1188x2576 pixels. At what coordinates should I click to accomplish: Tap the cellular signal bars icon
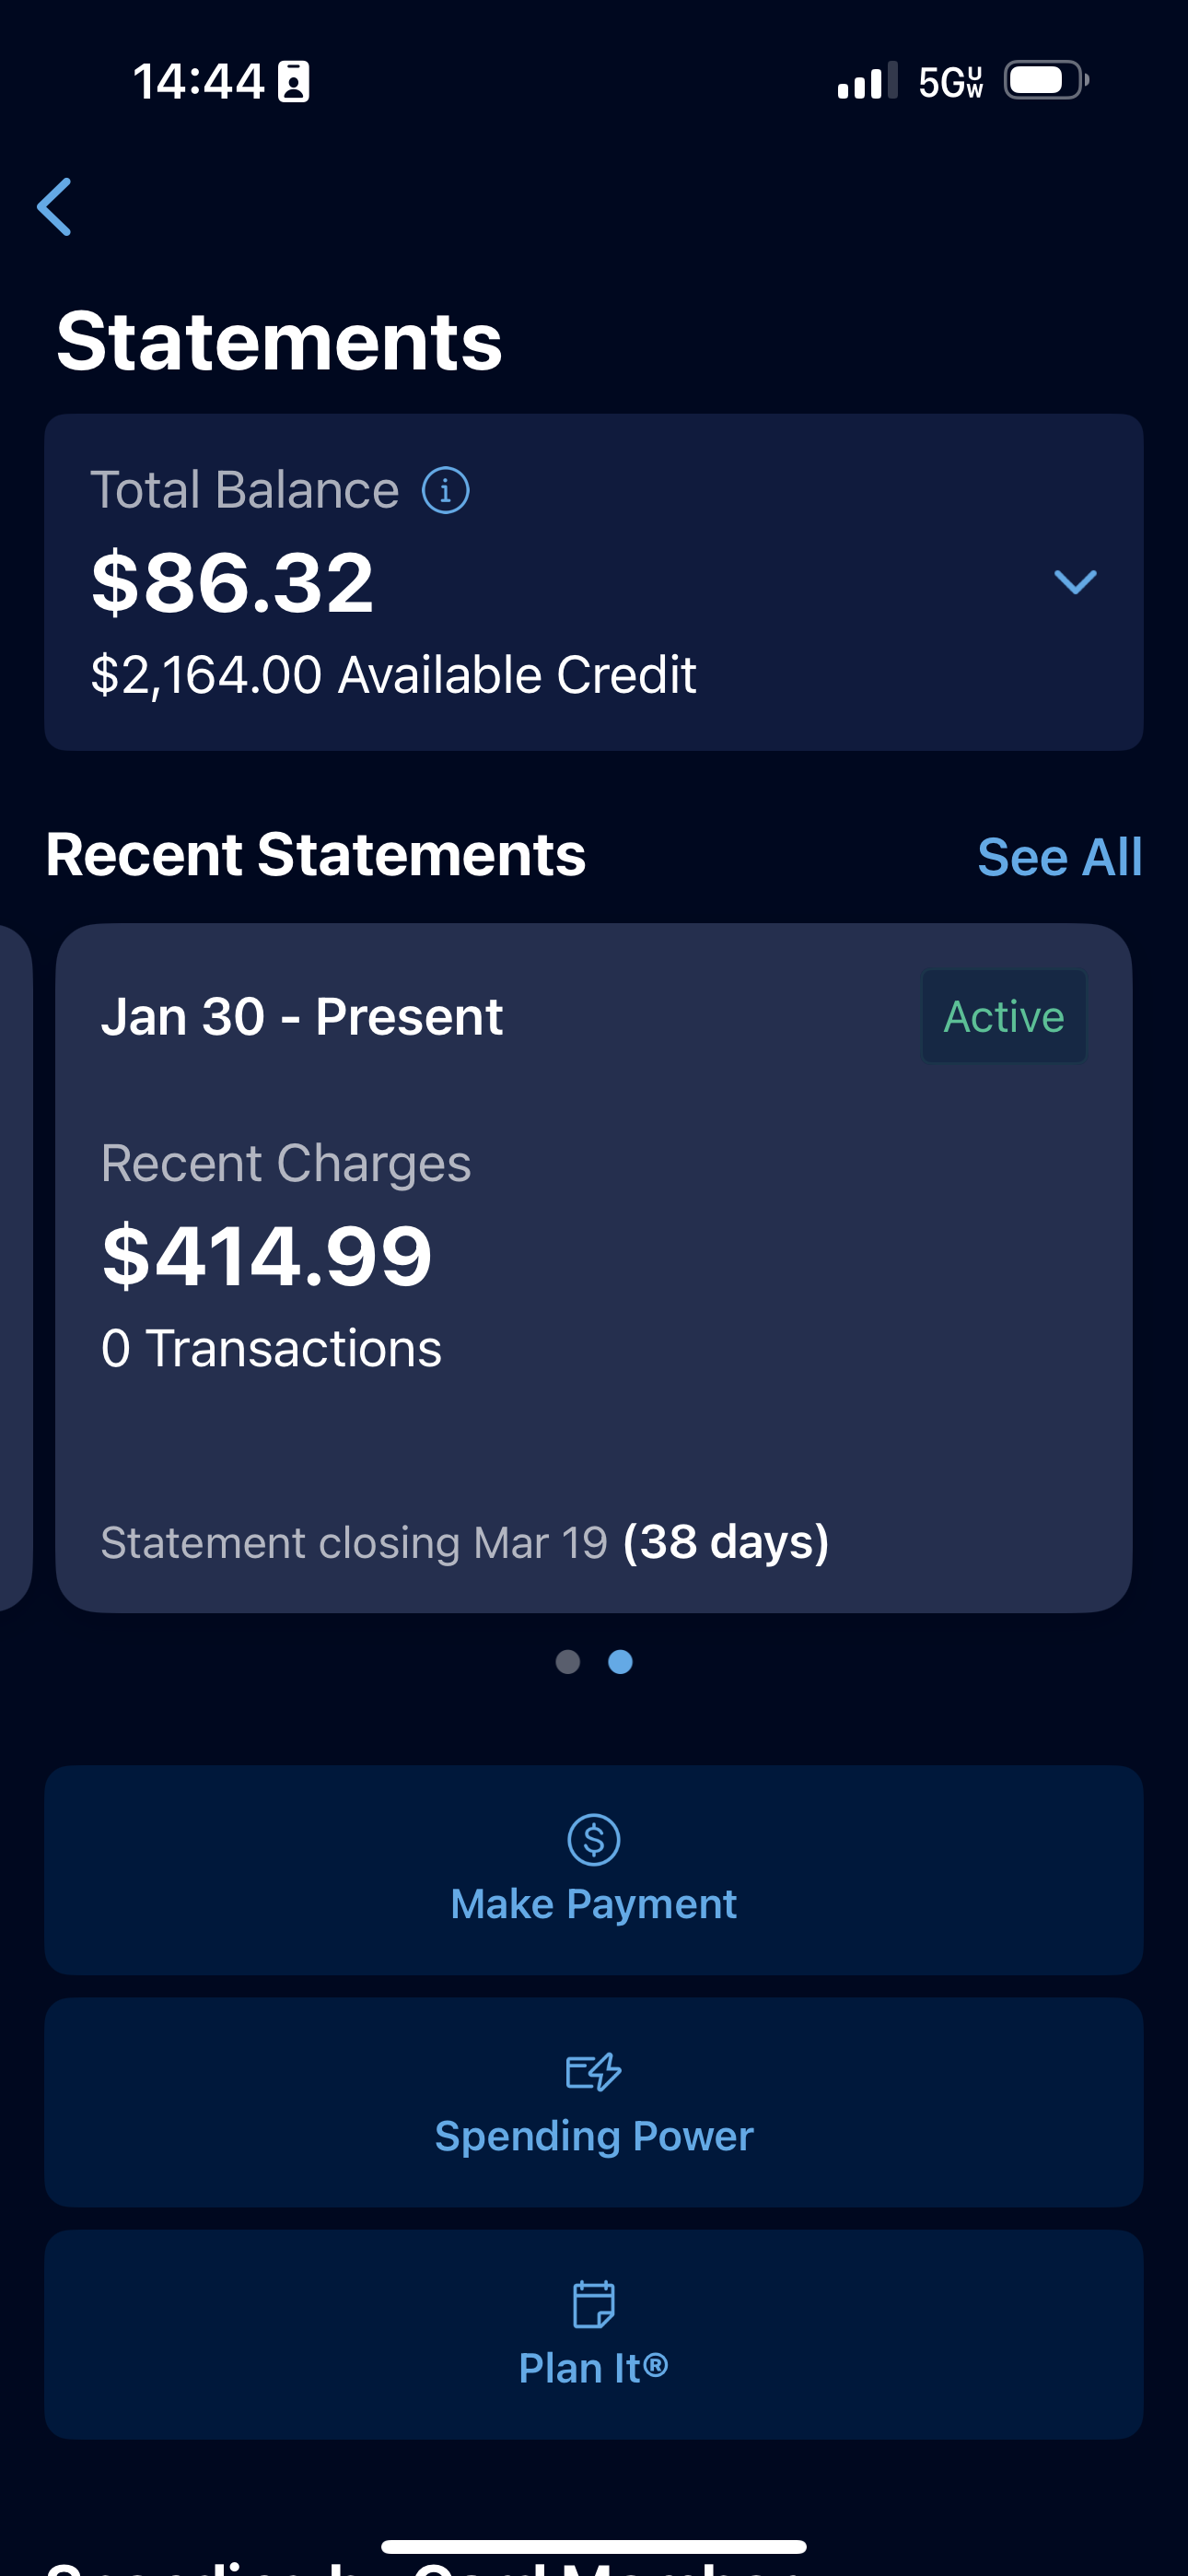[x=866, y=82]
